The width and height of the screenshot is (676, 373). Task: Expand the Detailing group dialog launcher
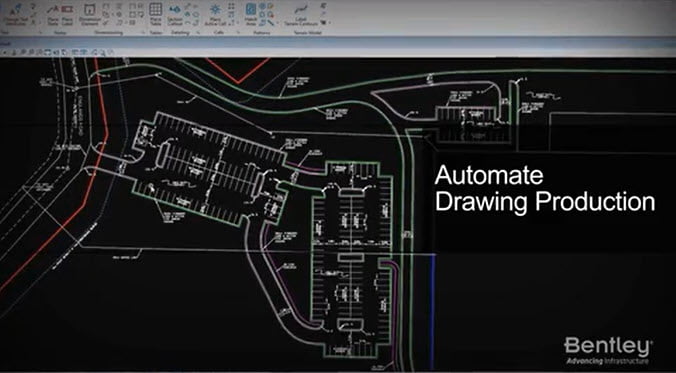tap(198, 33)
